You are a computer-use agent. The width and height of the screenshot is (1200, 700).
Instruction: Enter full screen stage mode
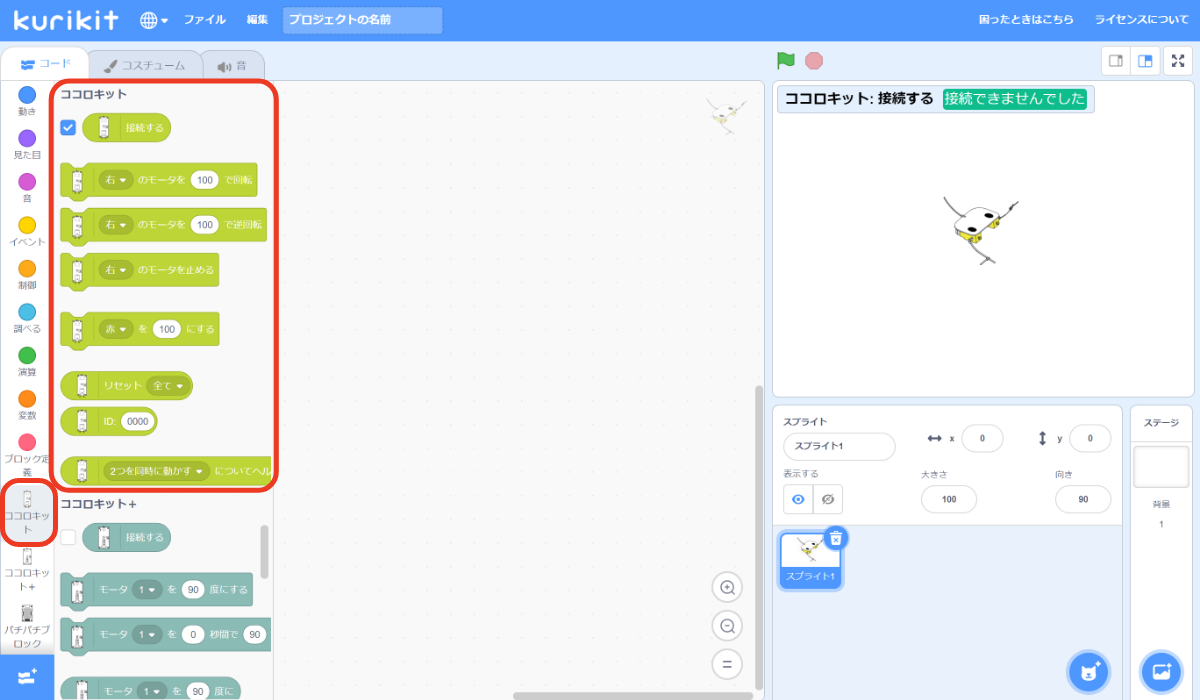coord(1178,60)
